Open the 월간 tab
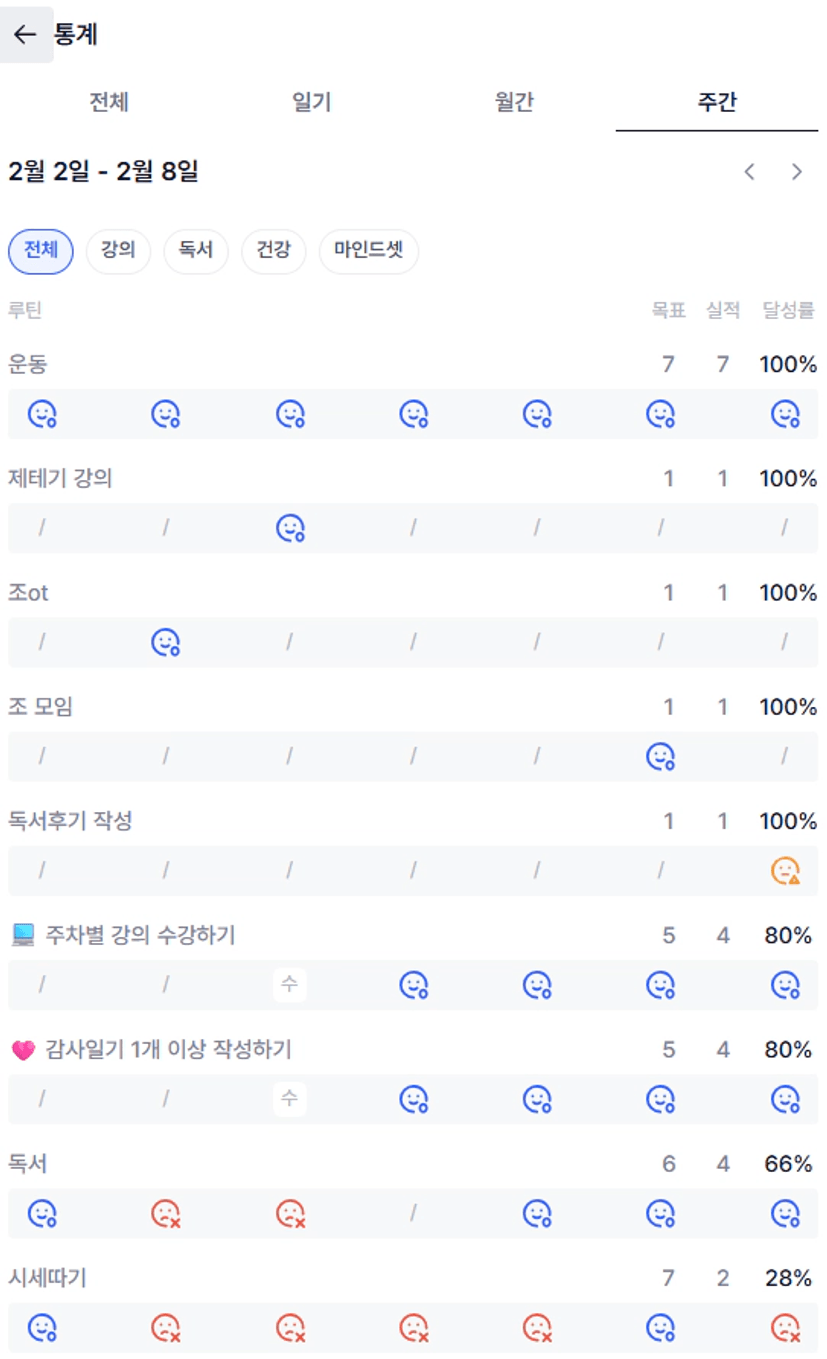Image resolution: width=827 pixels, height=1359 pixels. pos(514,102)
